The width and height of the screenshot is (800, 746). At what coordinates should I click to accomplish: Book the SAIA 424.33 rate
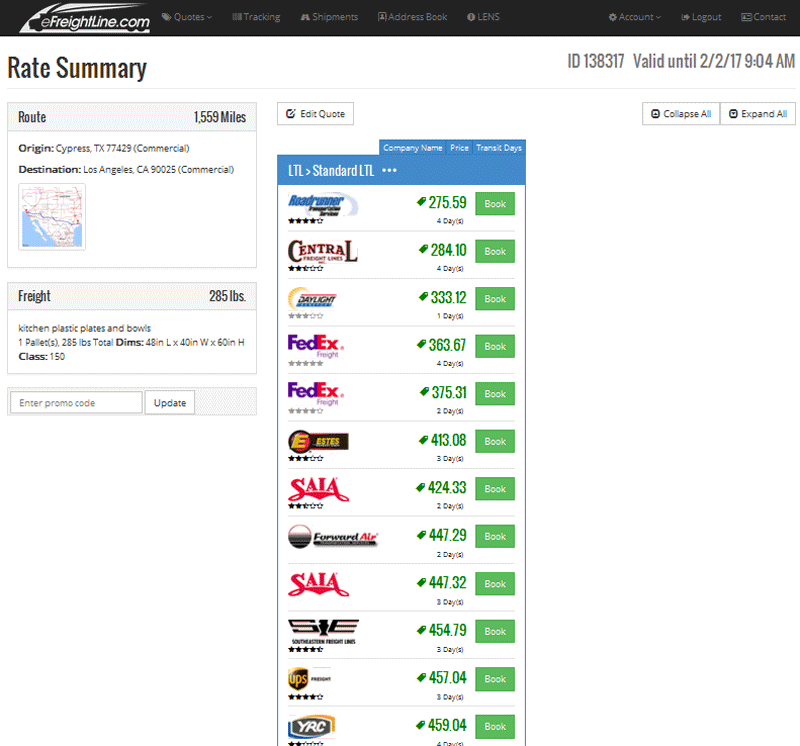pyautogui.click(x=495, y=488)
